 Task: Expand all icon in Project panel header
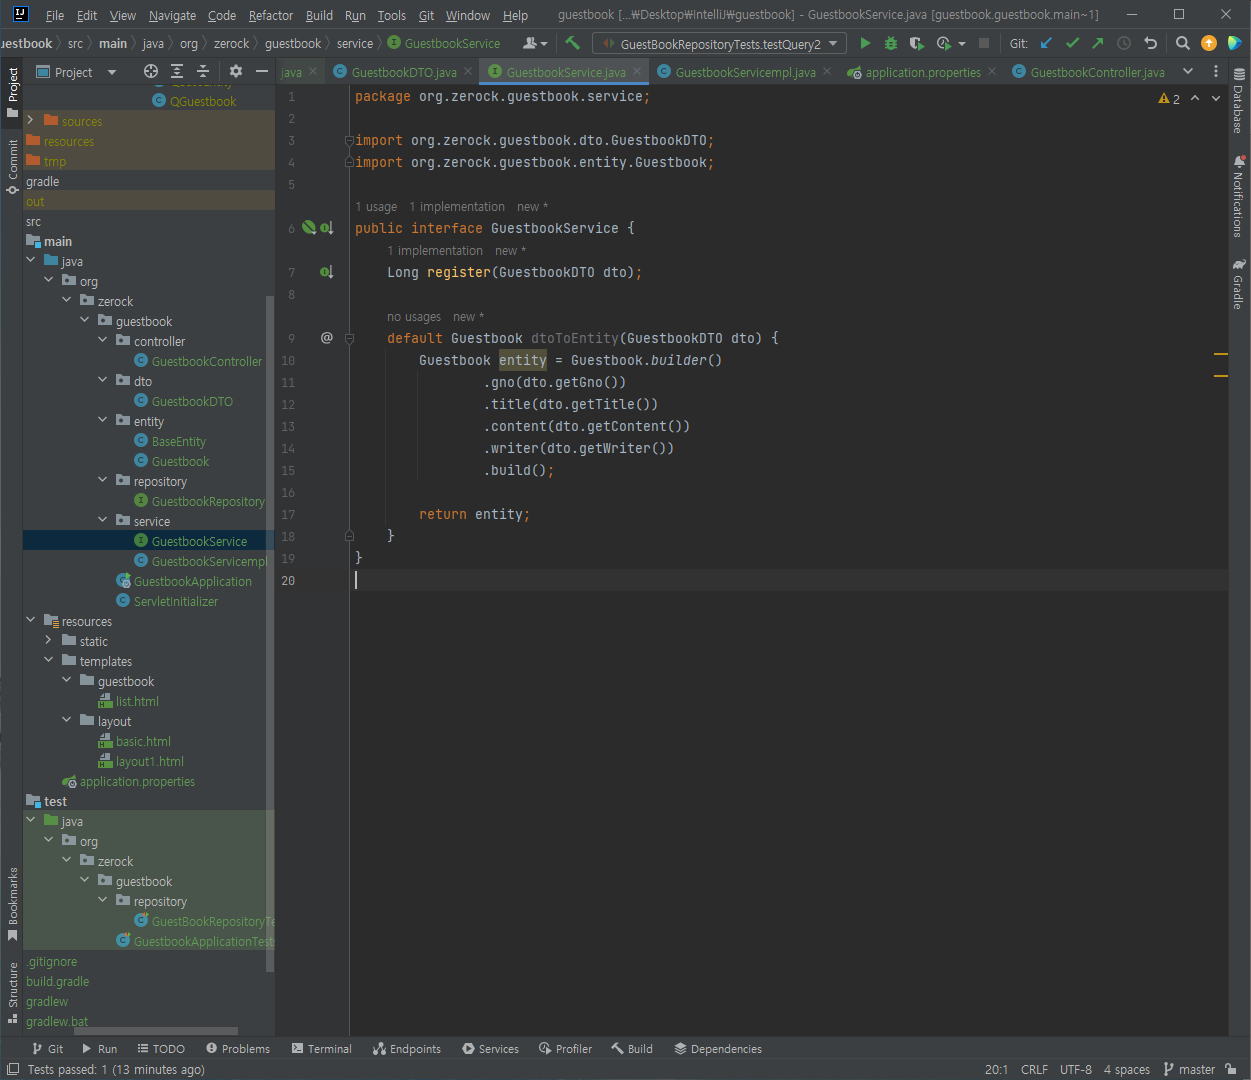coord(177,71)
